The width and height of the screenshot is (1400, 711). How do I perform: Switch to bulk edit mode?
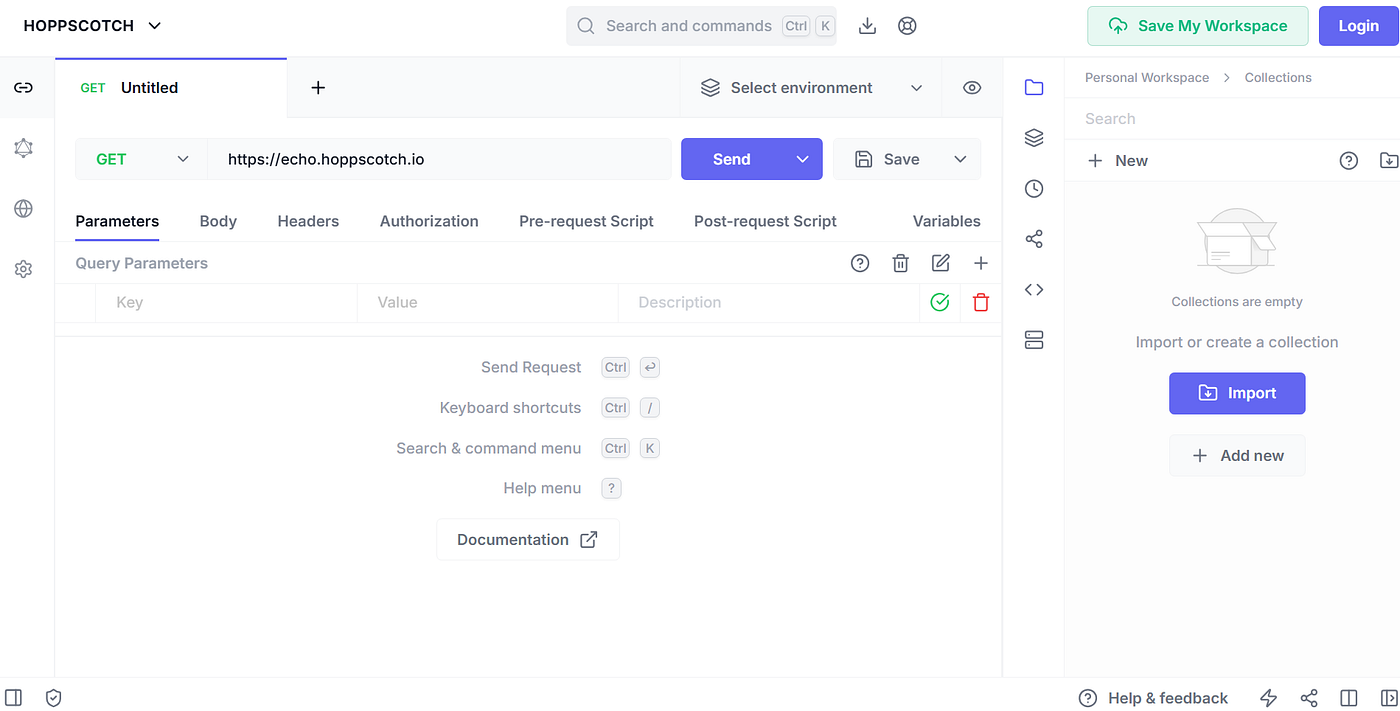click(x=941, y=263)
